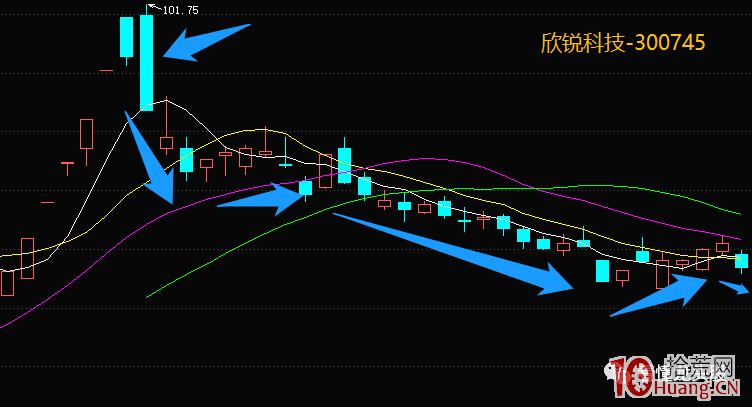Screen dimensions: 752x407
Task: Select the last cyan candlestick at far right
Action: click(741, 261)
